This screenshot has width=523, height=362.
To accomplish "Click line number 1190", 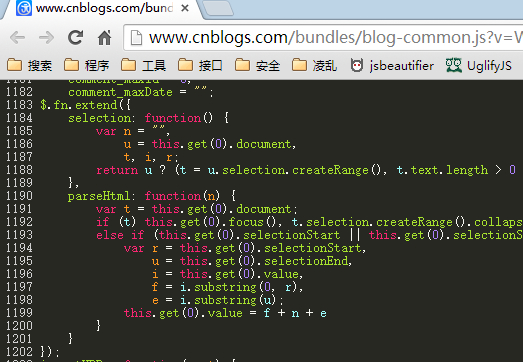I will [x=19, y=196].
